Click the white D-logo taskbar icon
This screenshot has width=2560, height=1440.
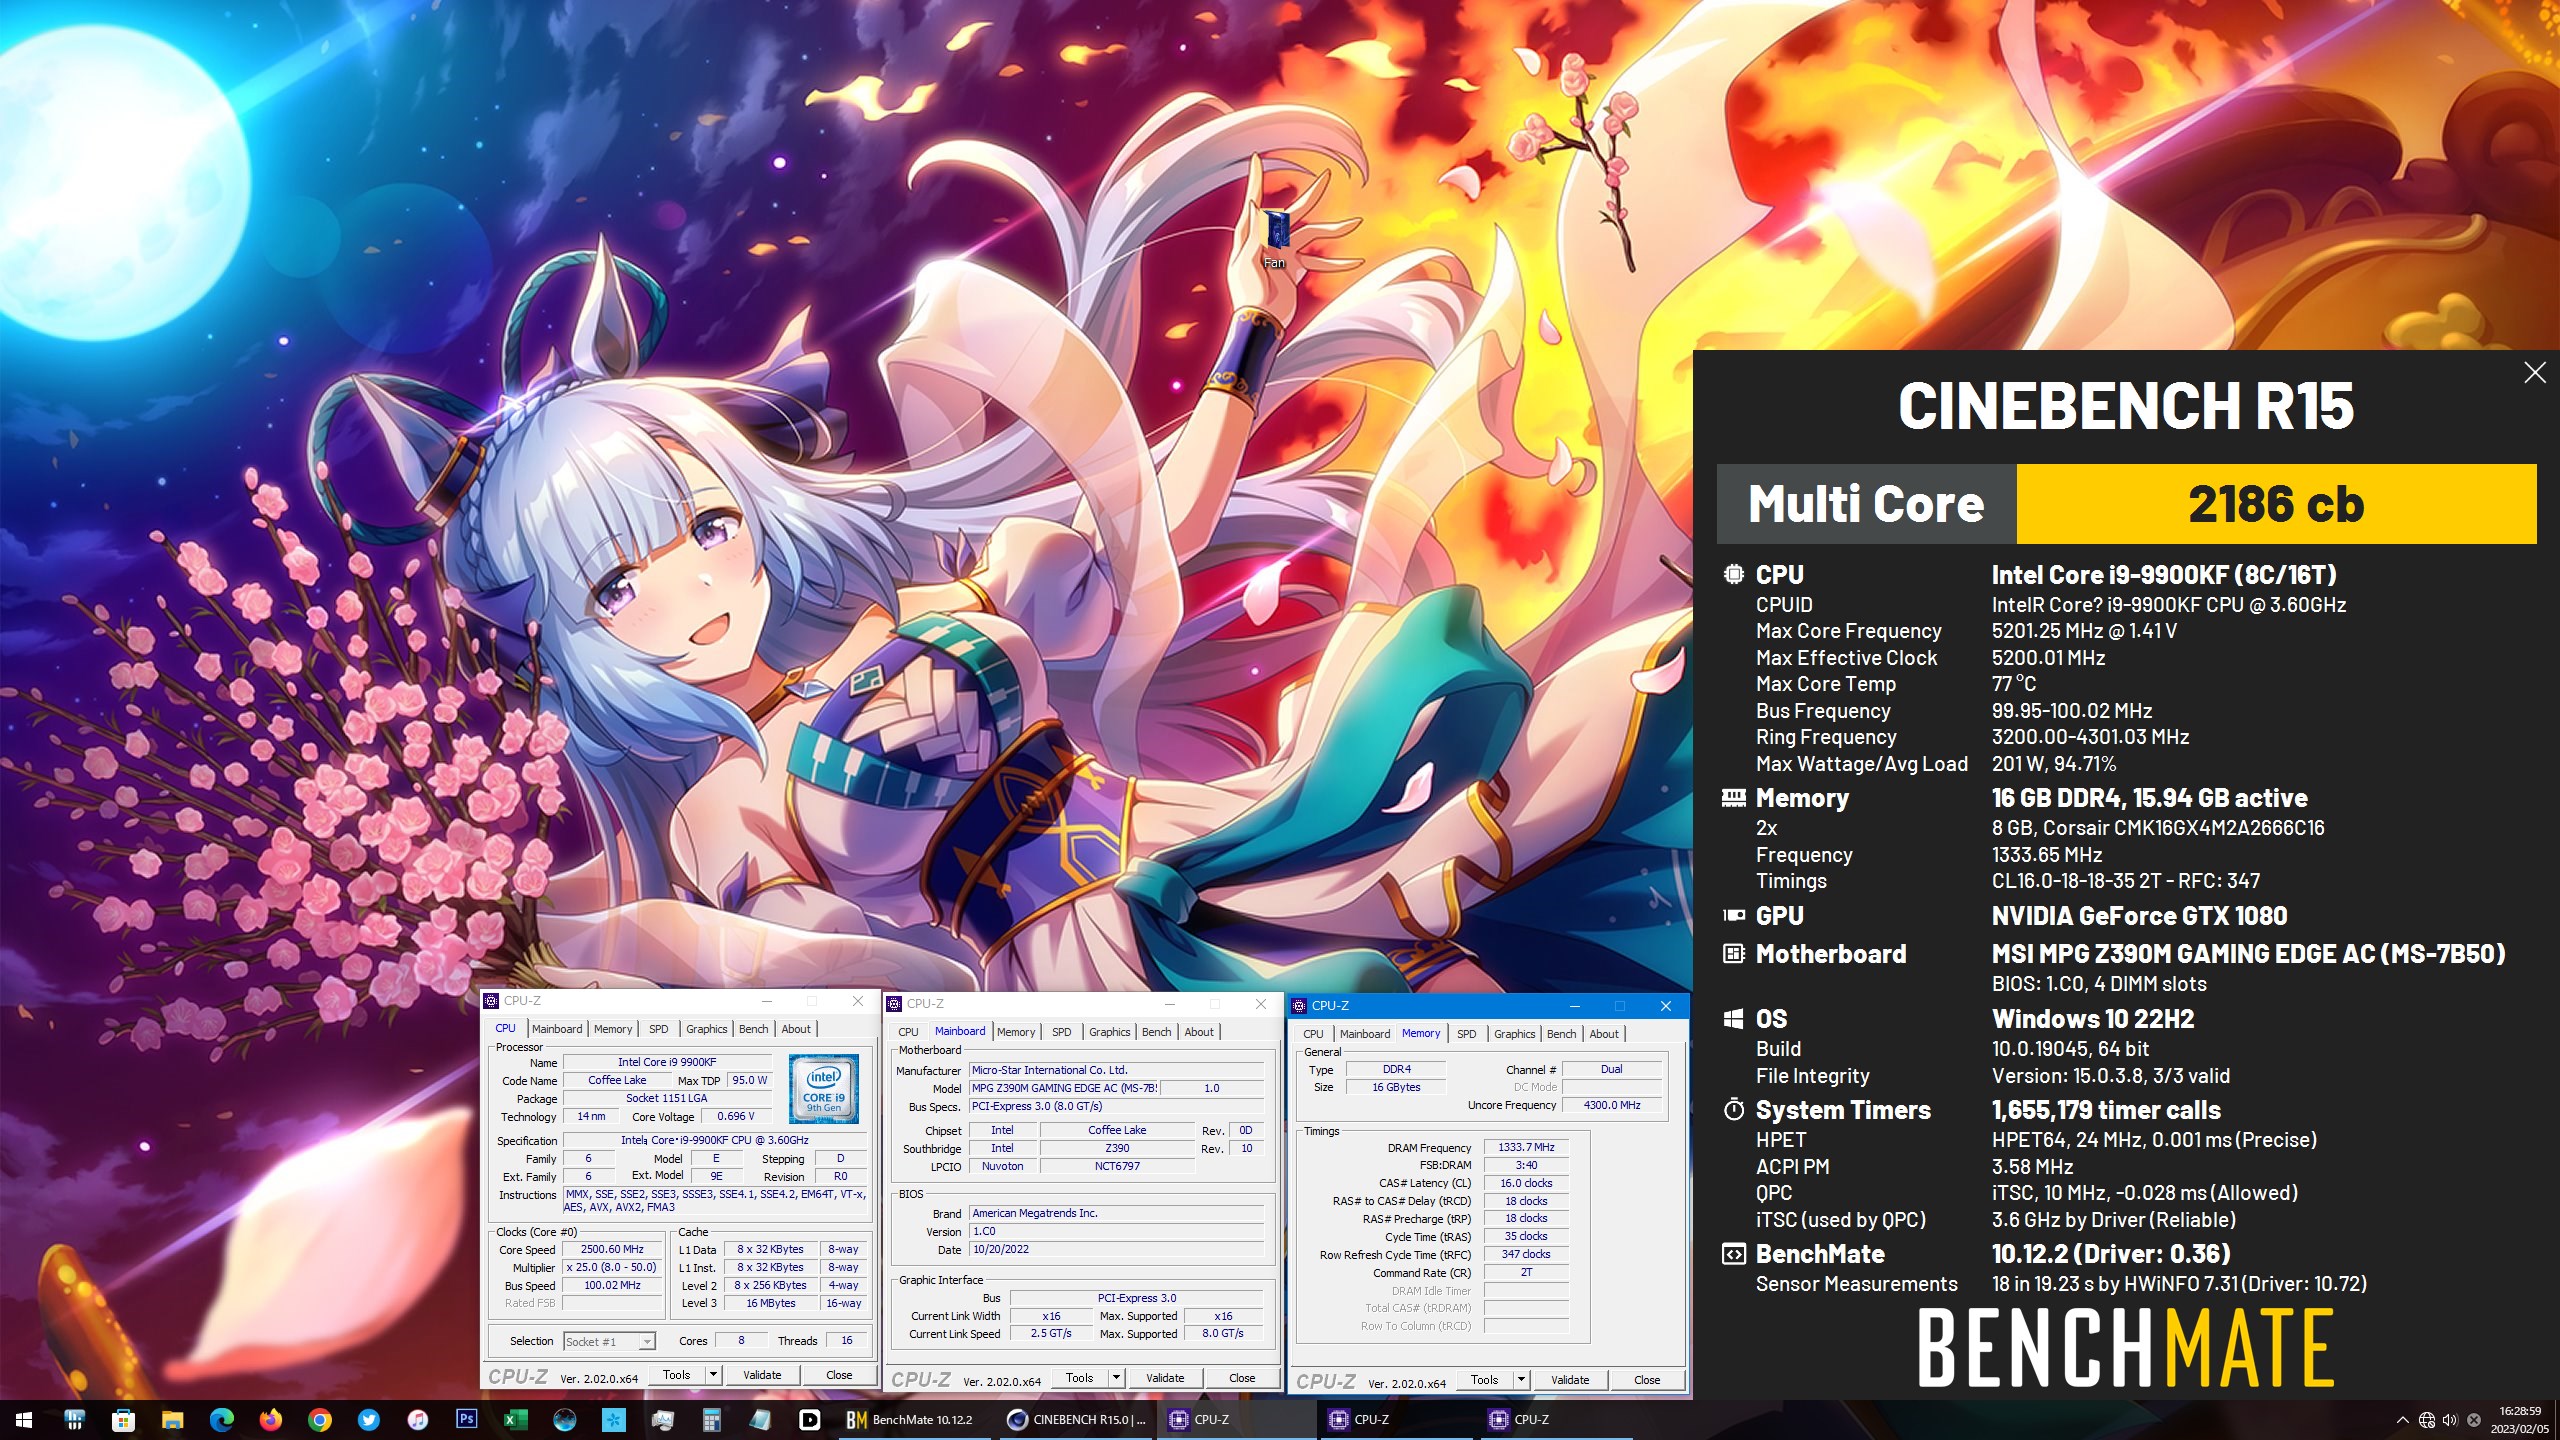pyautogui.click(x=810, y=1419)
